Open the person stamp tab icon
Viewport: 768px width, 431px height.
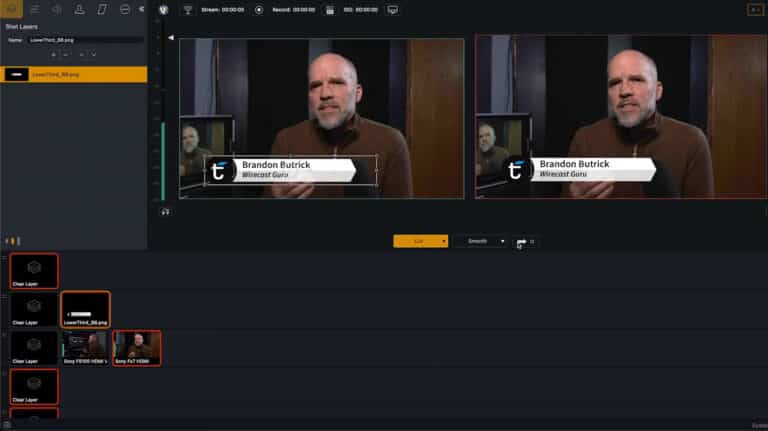tap(79, 9)
